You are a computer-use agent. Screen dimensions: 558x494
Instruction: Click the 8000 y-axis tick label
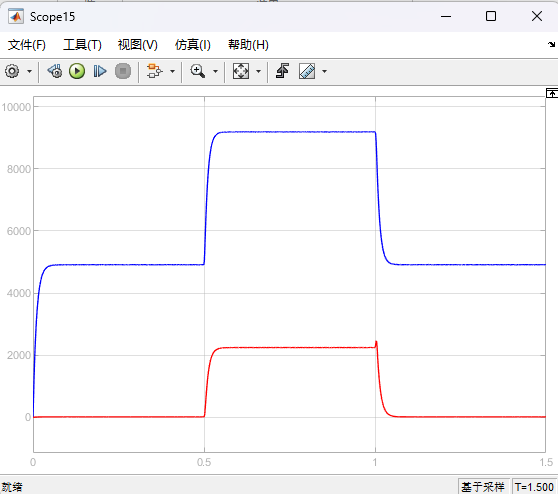pyautogui.click(x=19, y=169)
